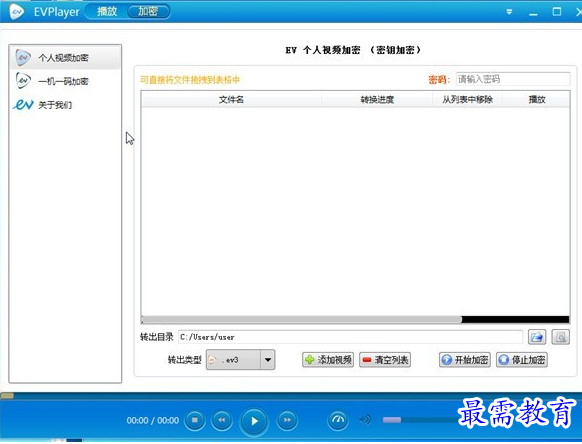This screenshot has width=582, height=444.
Task: Click the 停止加密 button
Action: pyautogui.click(x=521, y=360)
